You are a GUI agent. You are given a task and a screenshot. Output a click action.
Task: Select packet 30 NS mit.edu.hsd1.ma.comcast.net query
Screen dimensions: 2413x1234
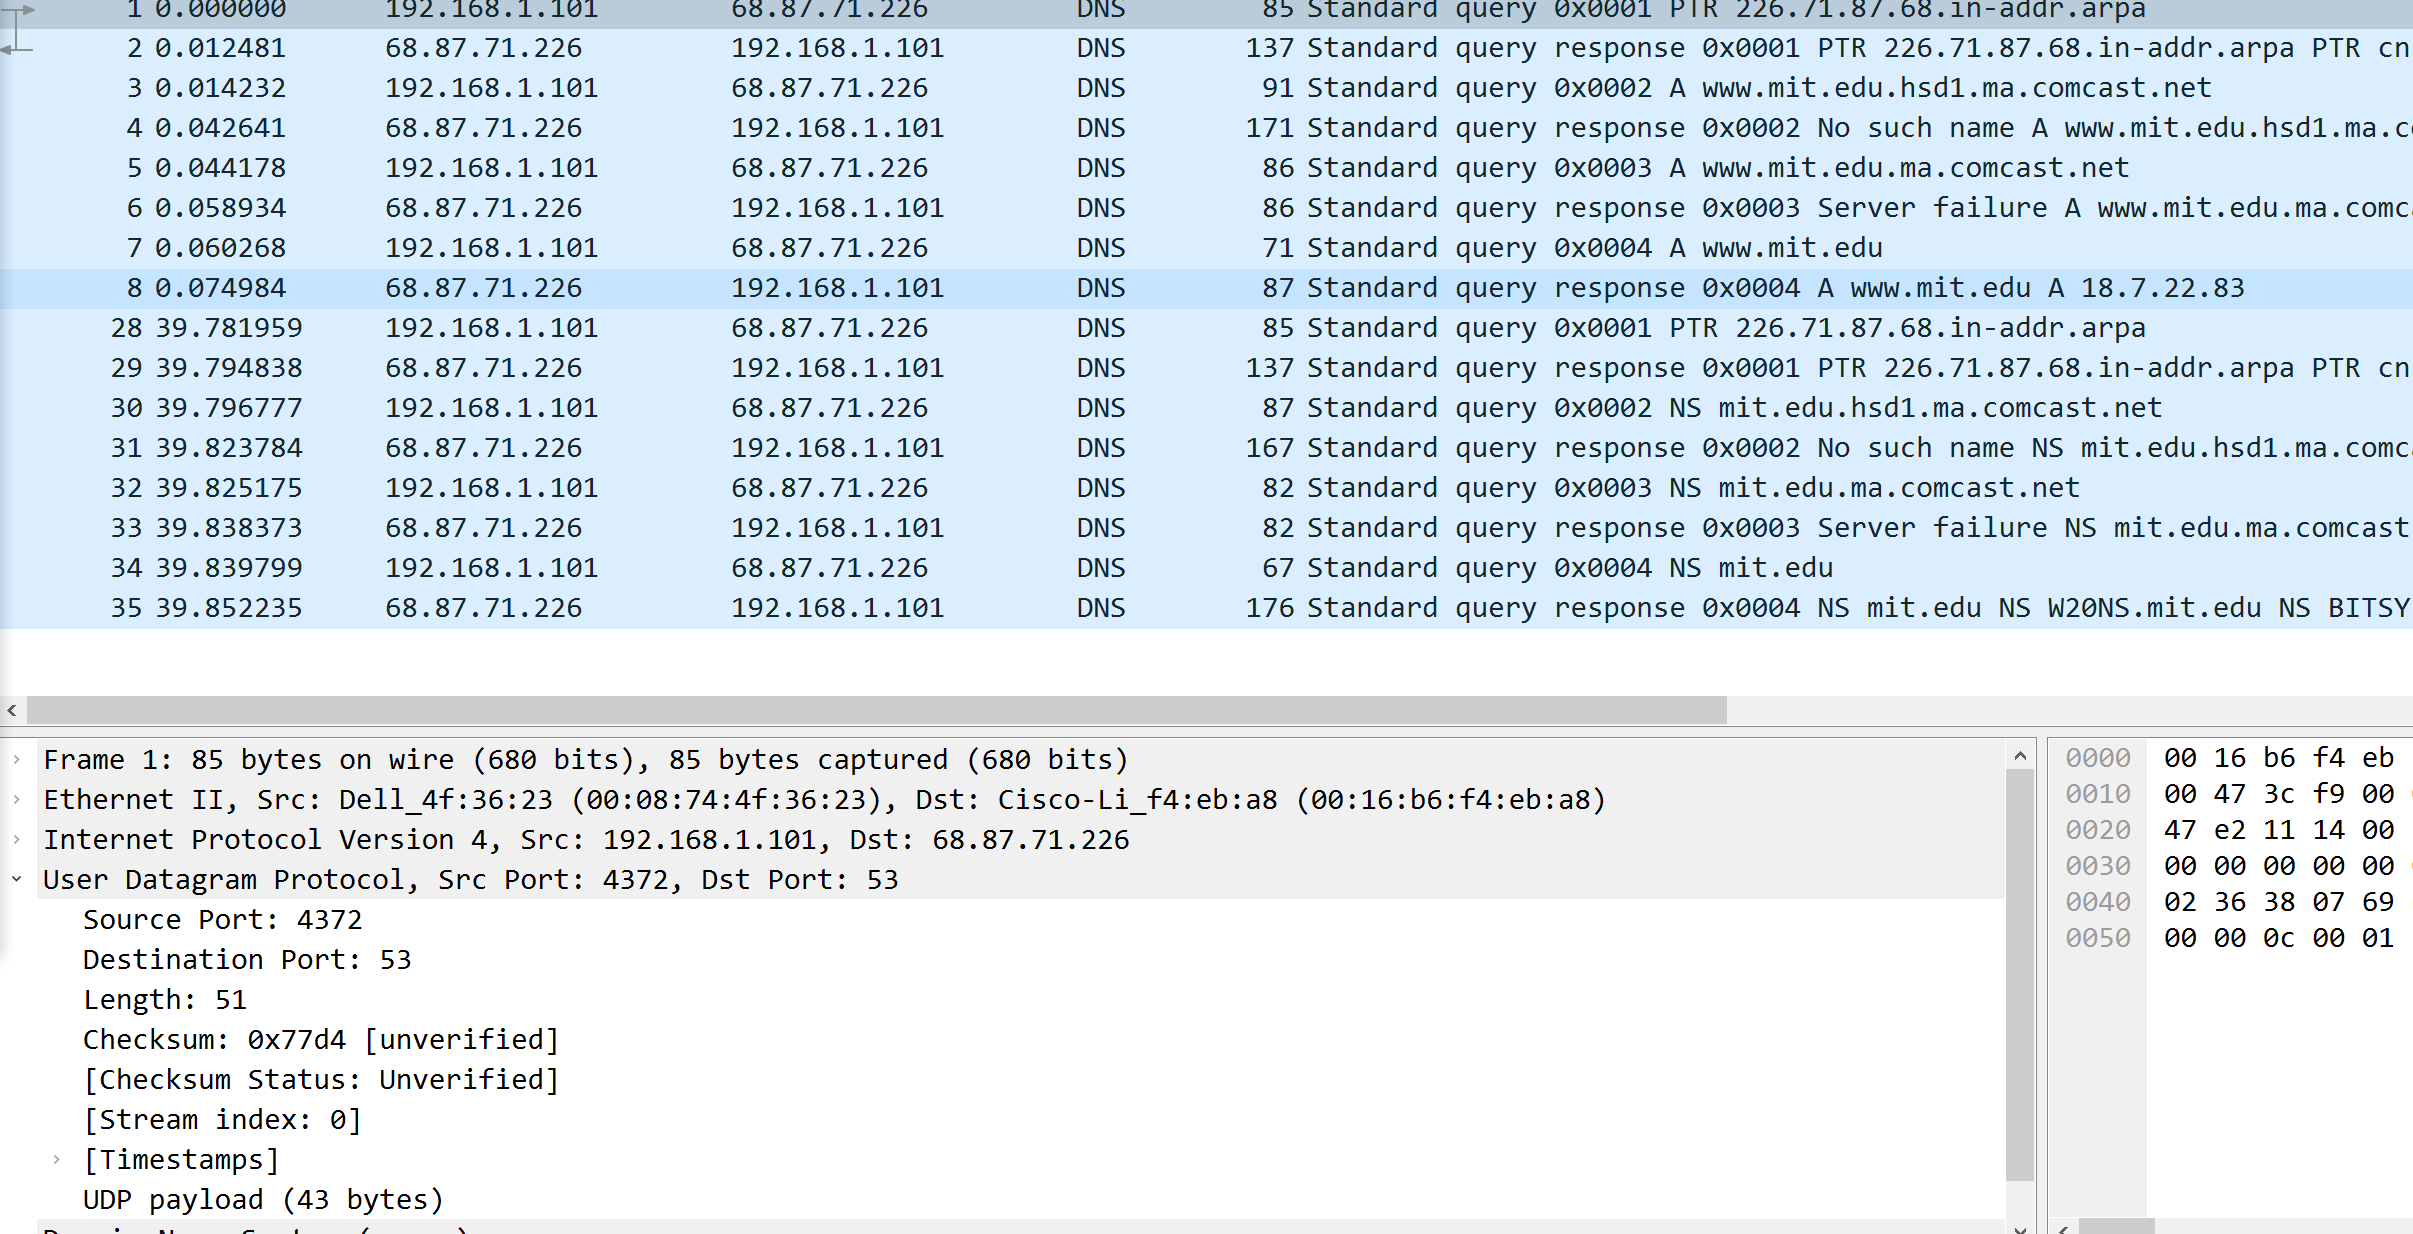(1206, 408)
